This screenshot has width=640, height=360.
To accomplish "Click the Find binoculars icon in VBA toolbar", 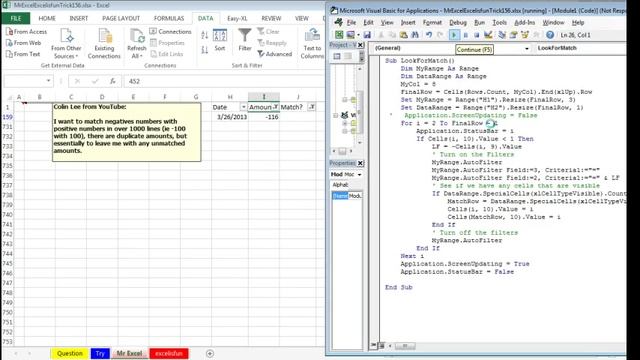I will 415,35.
